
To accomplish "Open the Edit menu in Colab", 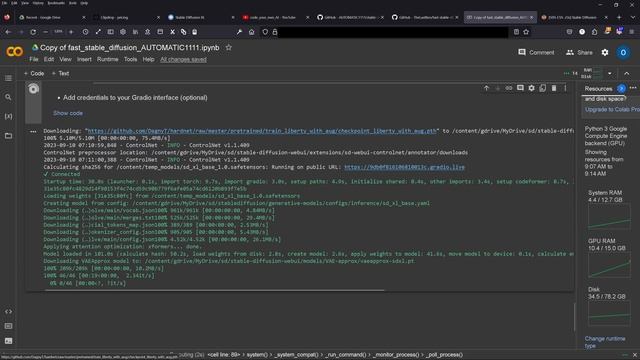I will point(49,59).
